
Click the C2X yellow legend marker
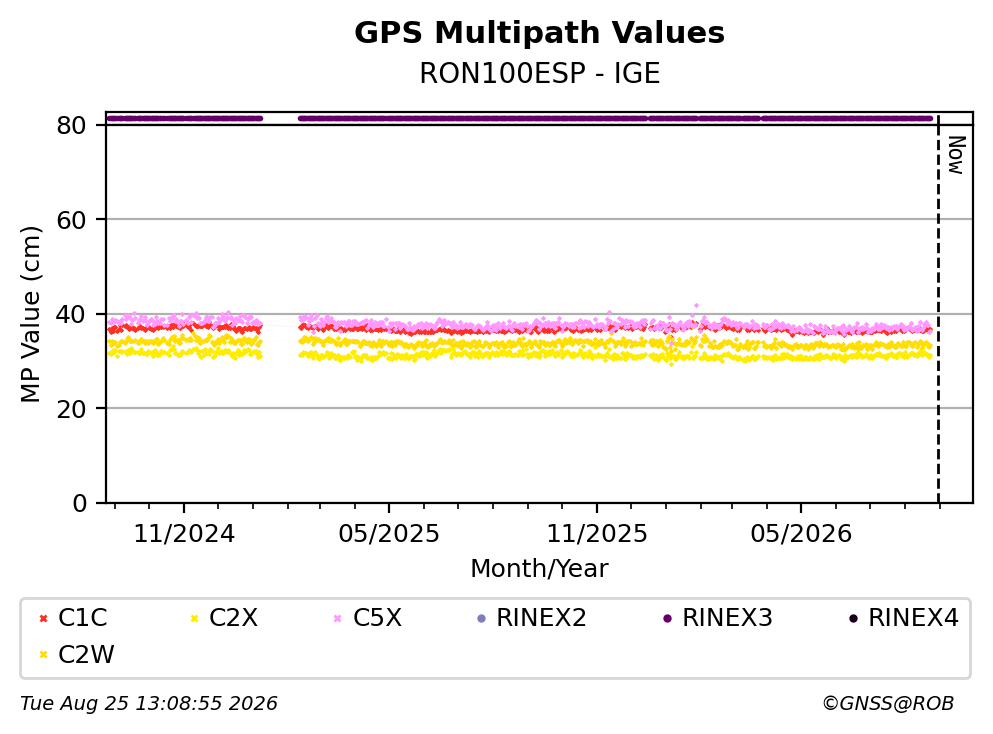pos(194,618)
